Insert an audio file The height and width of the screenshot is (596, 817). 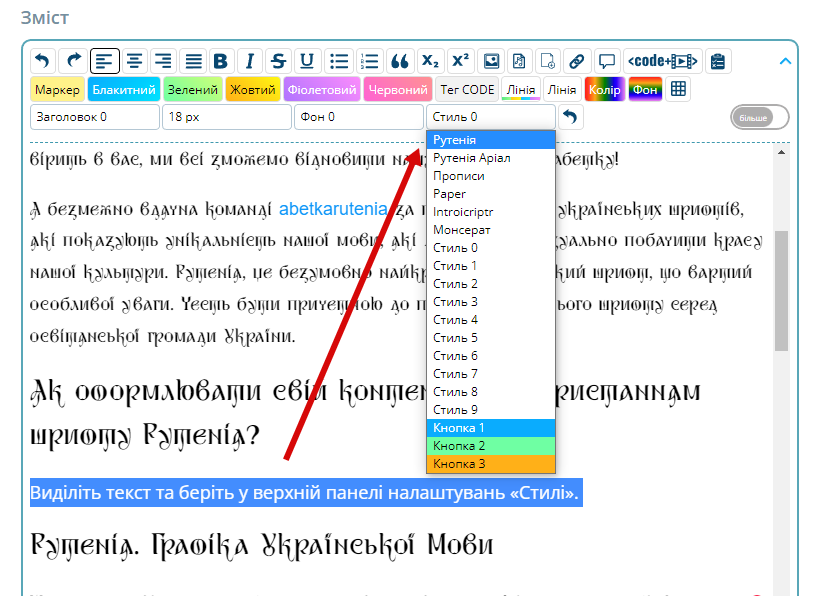click(519, 61)
